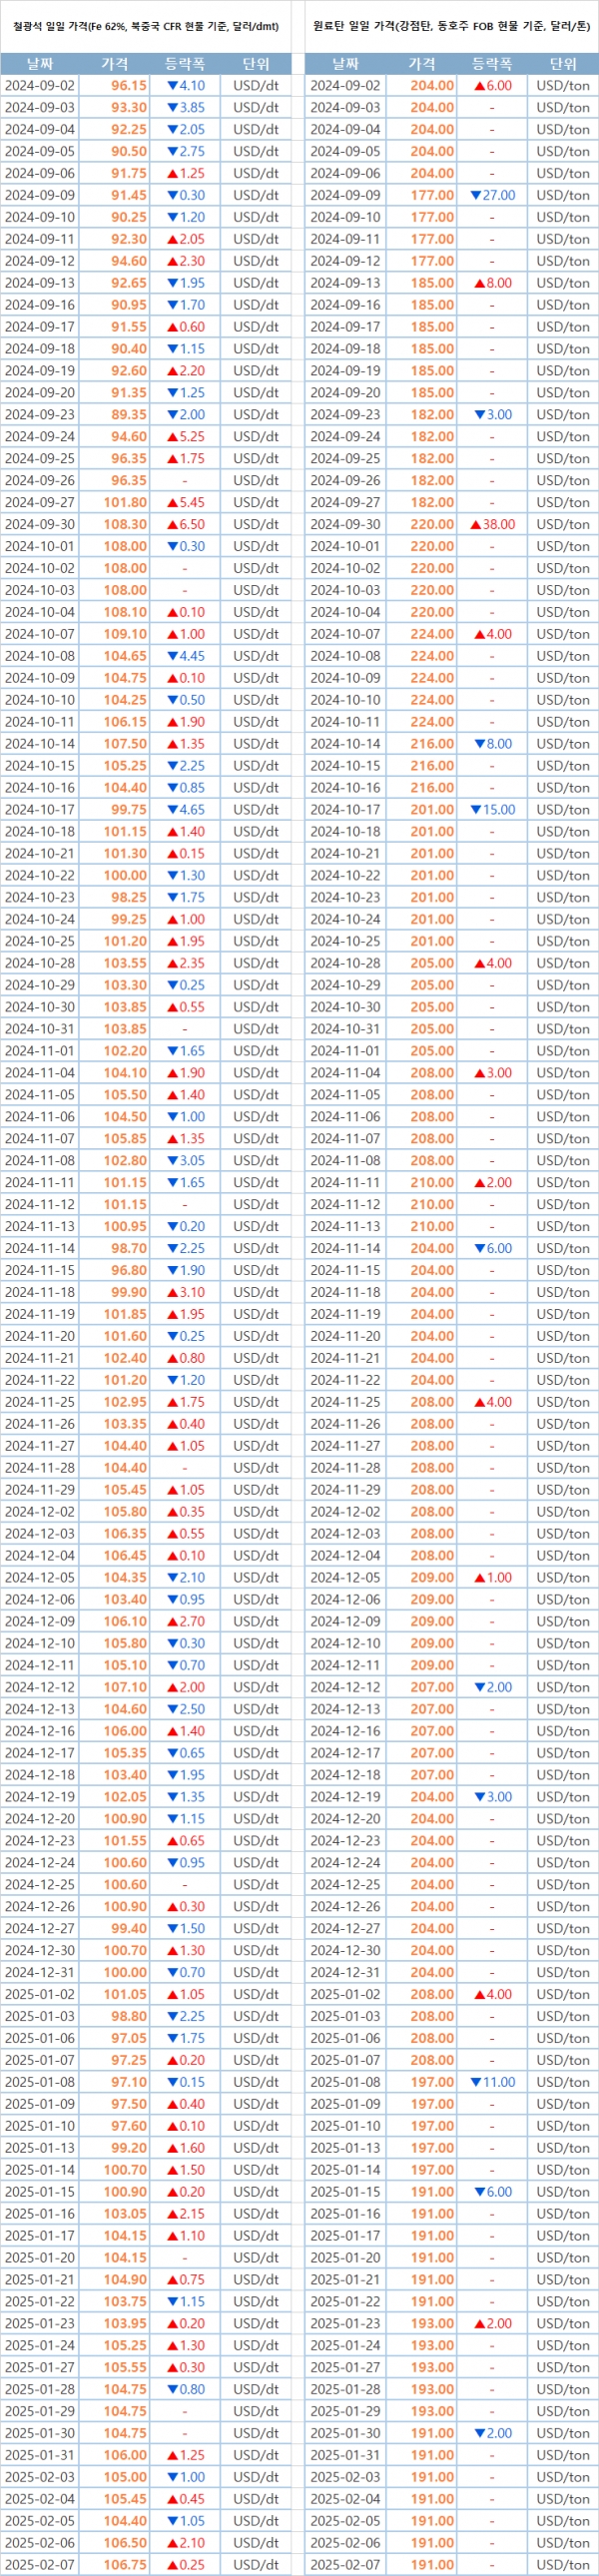Select the 날짜 header in the iron ore table
Screen dimensions: 599x2576
click(40, 64)
